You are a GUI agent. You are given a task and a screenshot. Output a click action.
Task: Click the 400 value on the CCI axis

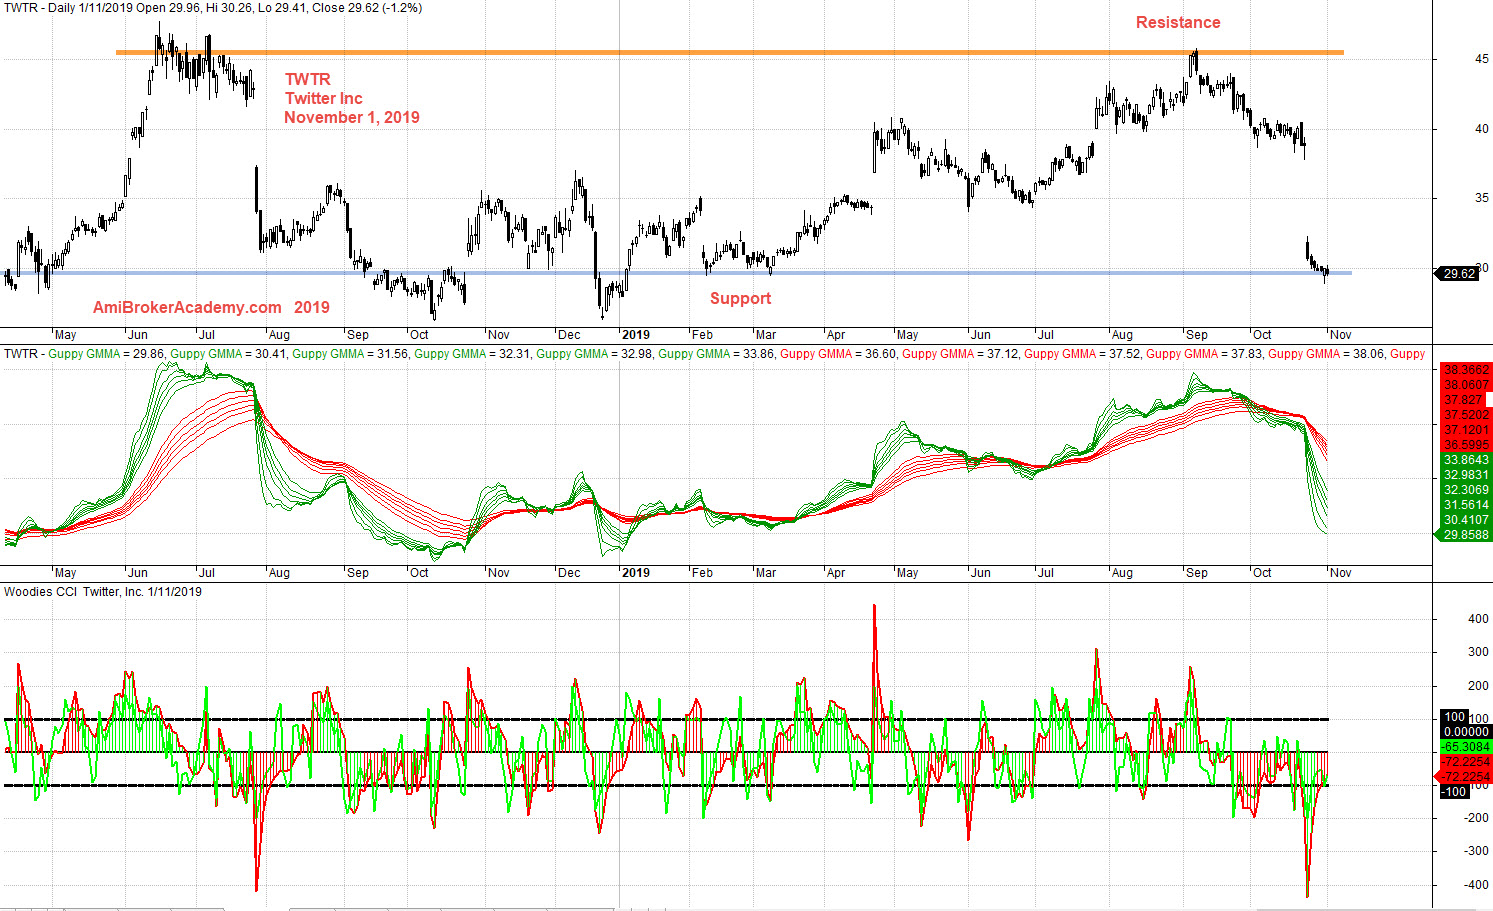(x=1477, y=619)
